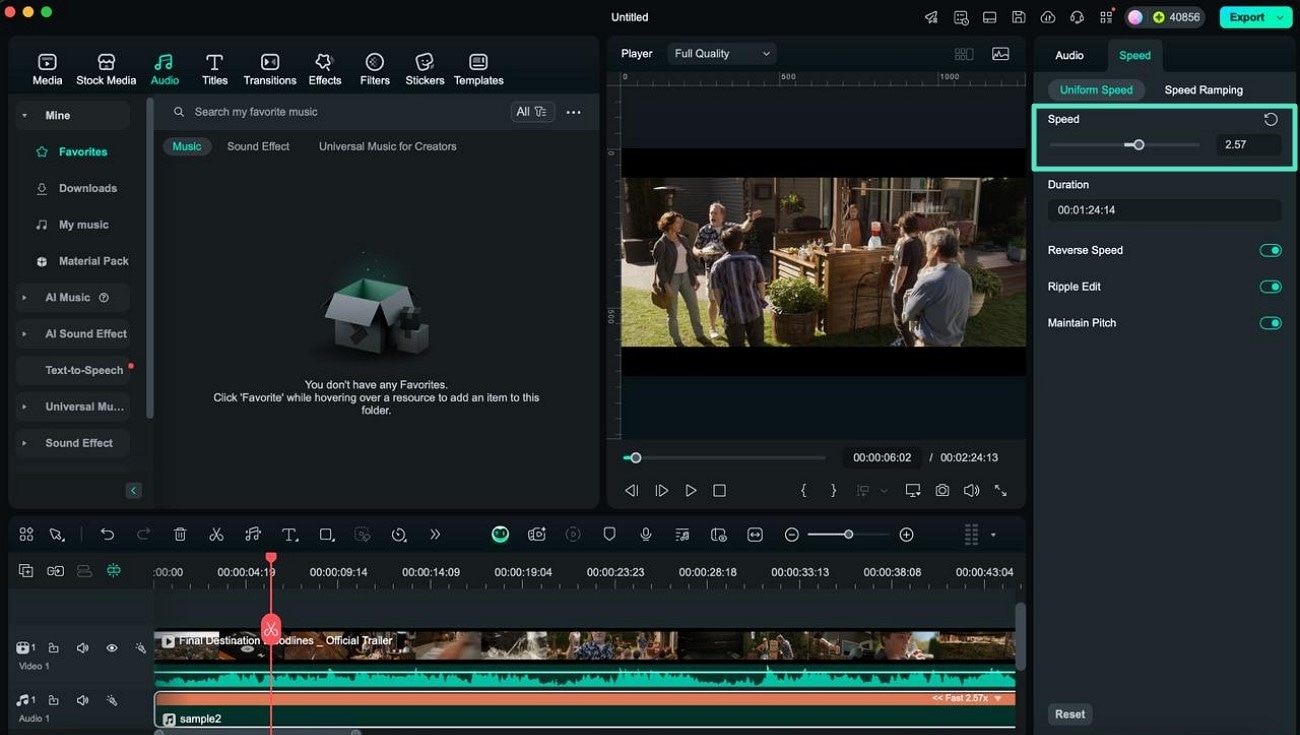Viewport: 1300px width, 735px height.
Task: Enter fullscreen preview with expand arrows icon
Action: pyautogui.click(x=1000, y=491)
